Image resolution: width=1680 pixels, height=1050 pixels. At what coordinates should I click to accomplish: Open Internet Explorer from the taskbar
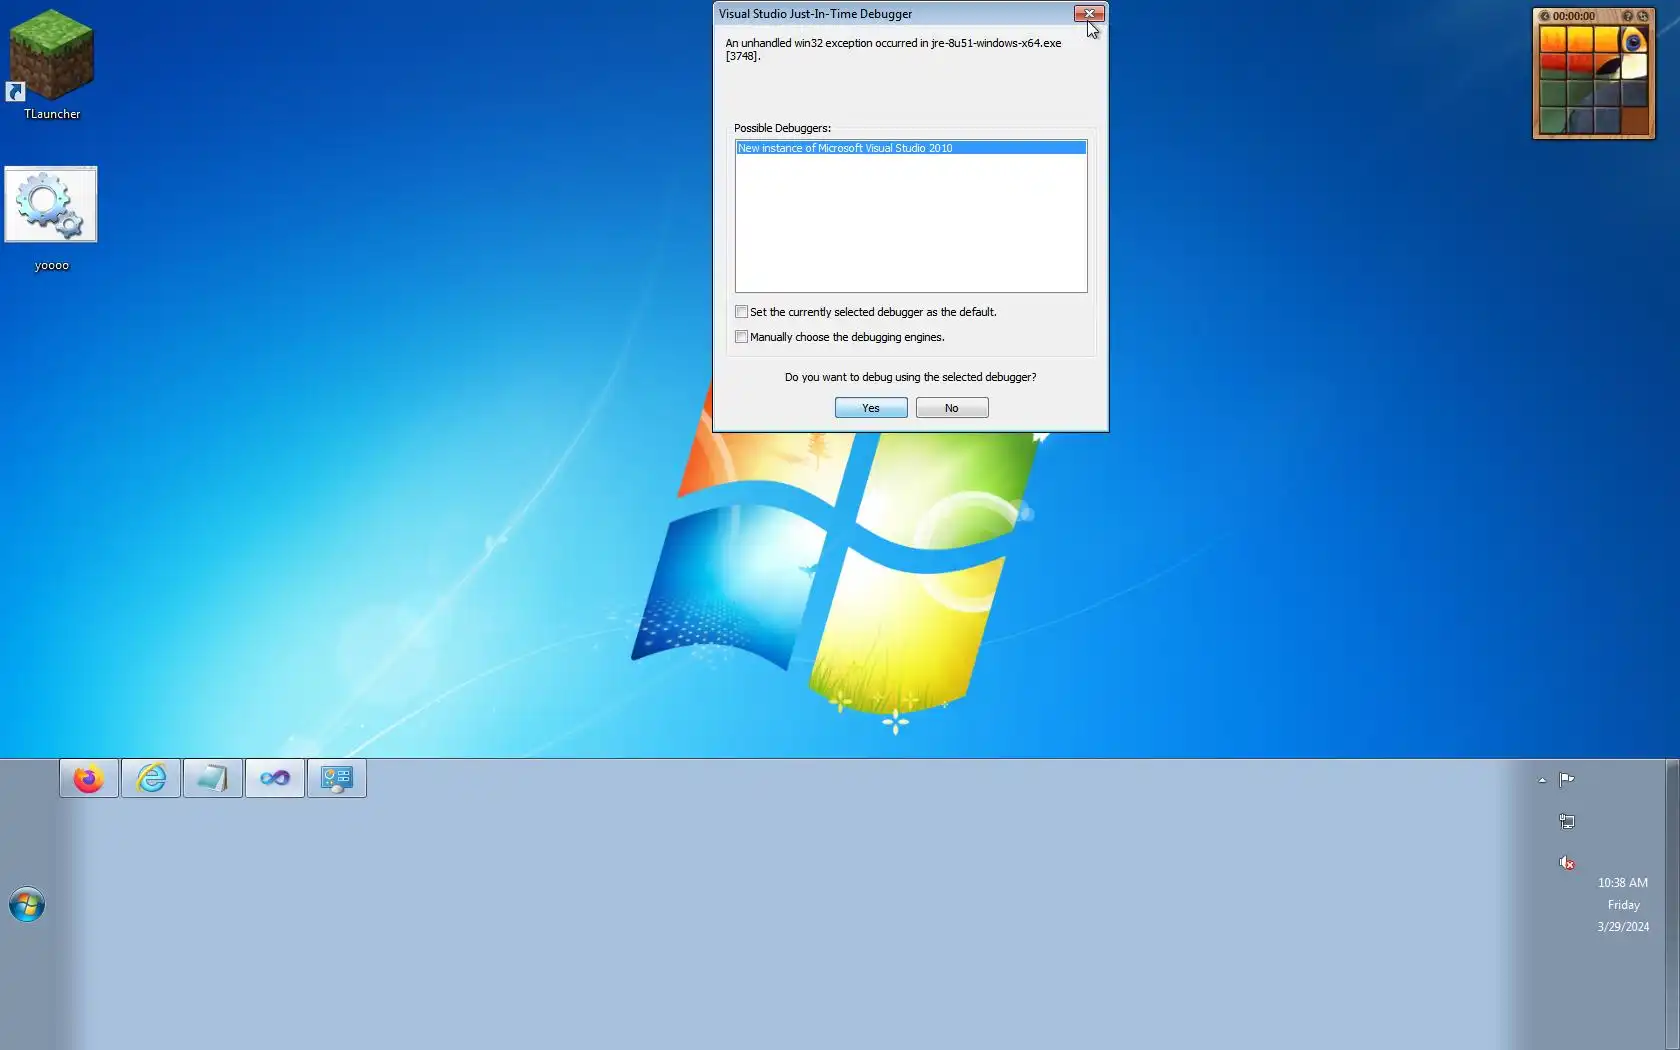pos(151,778)
